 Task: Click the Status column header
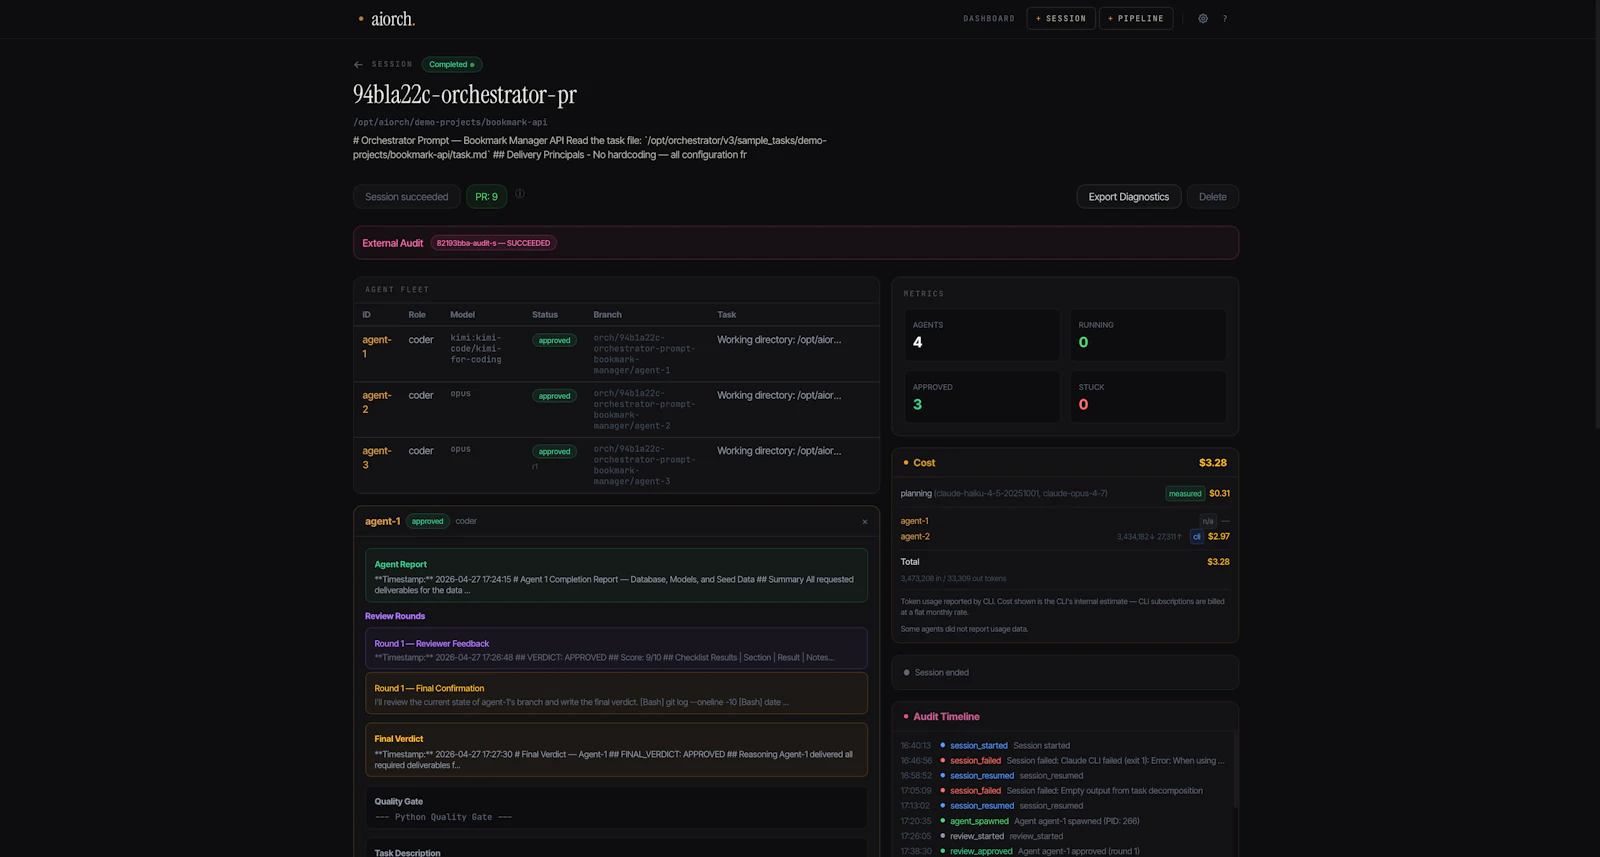(x=545, y=315)
